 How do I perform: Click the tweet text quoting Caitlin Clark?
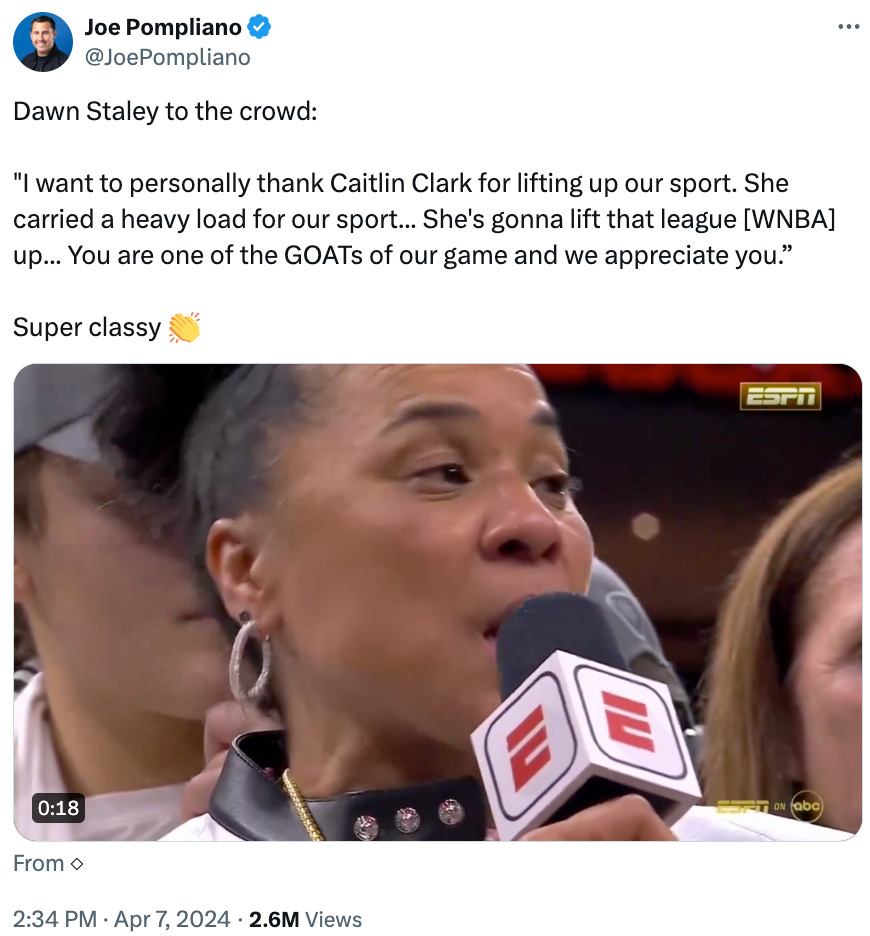coord(424,219)
